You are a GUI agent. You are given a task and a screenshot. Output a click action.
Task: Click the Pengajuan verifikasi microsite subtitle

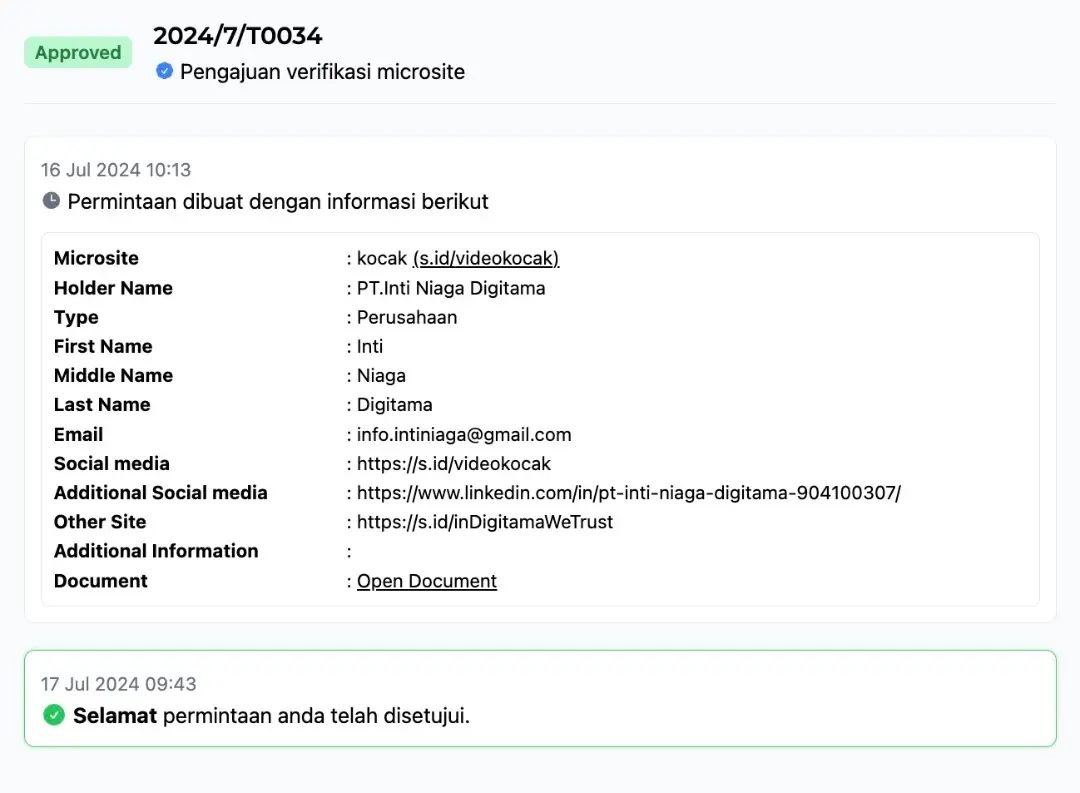pyautogui.click(x=322, y=72)
